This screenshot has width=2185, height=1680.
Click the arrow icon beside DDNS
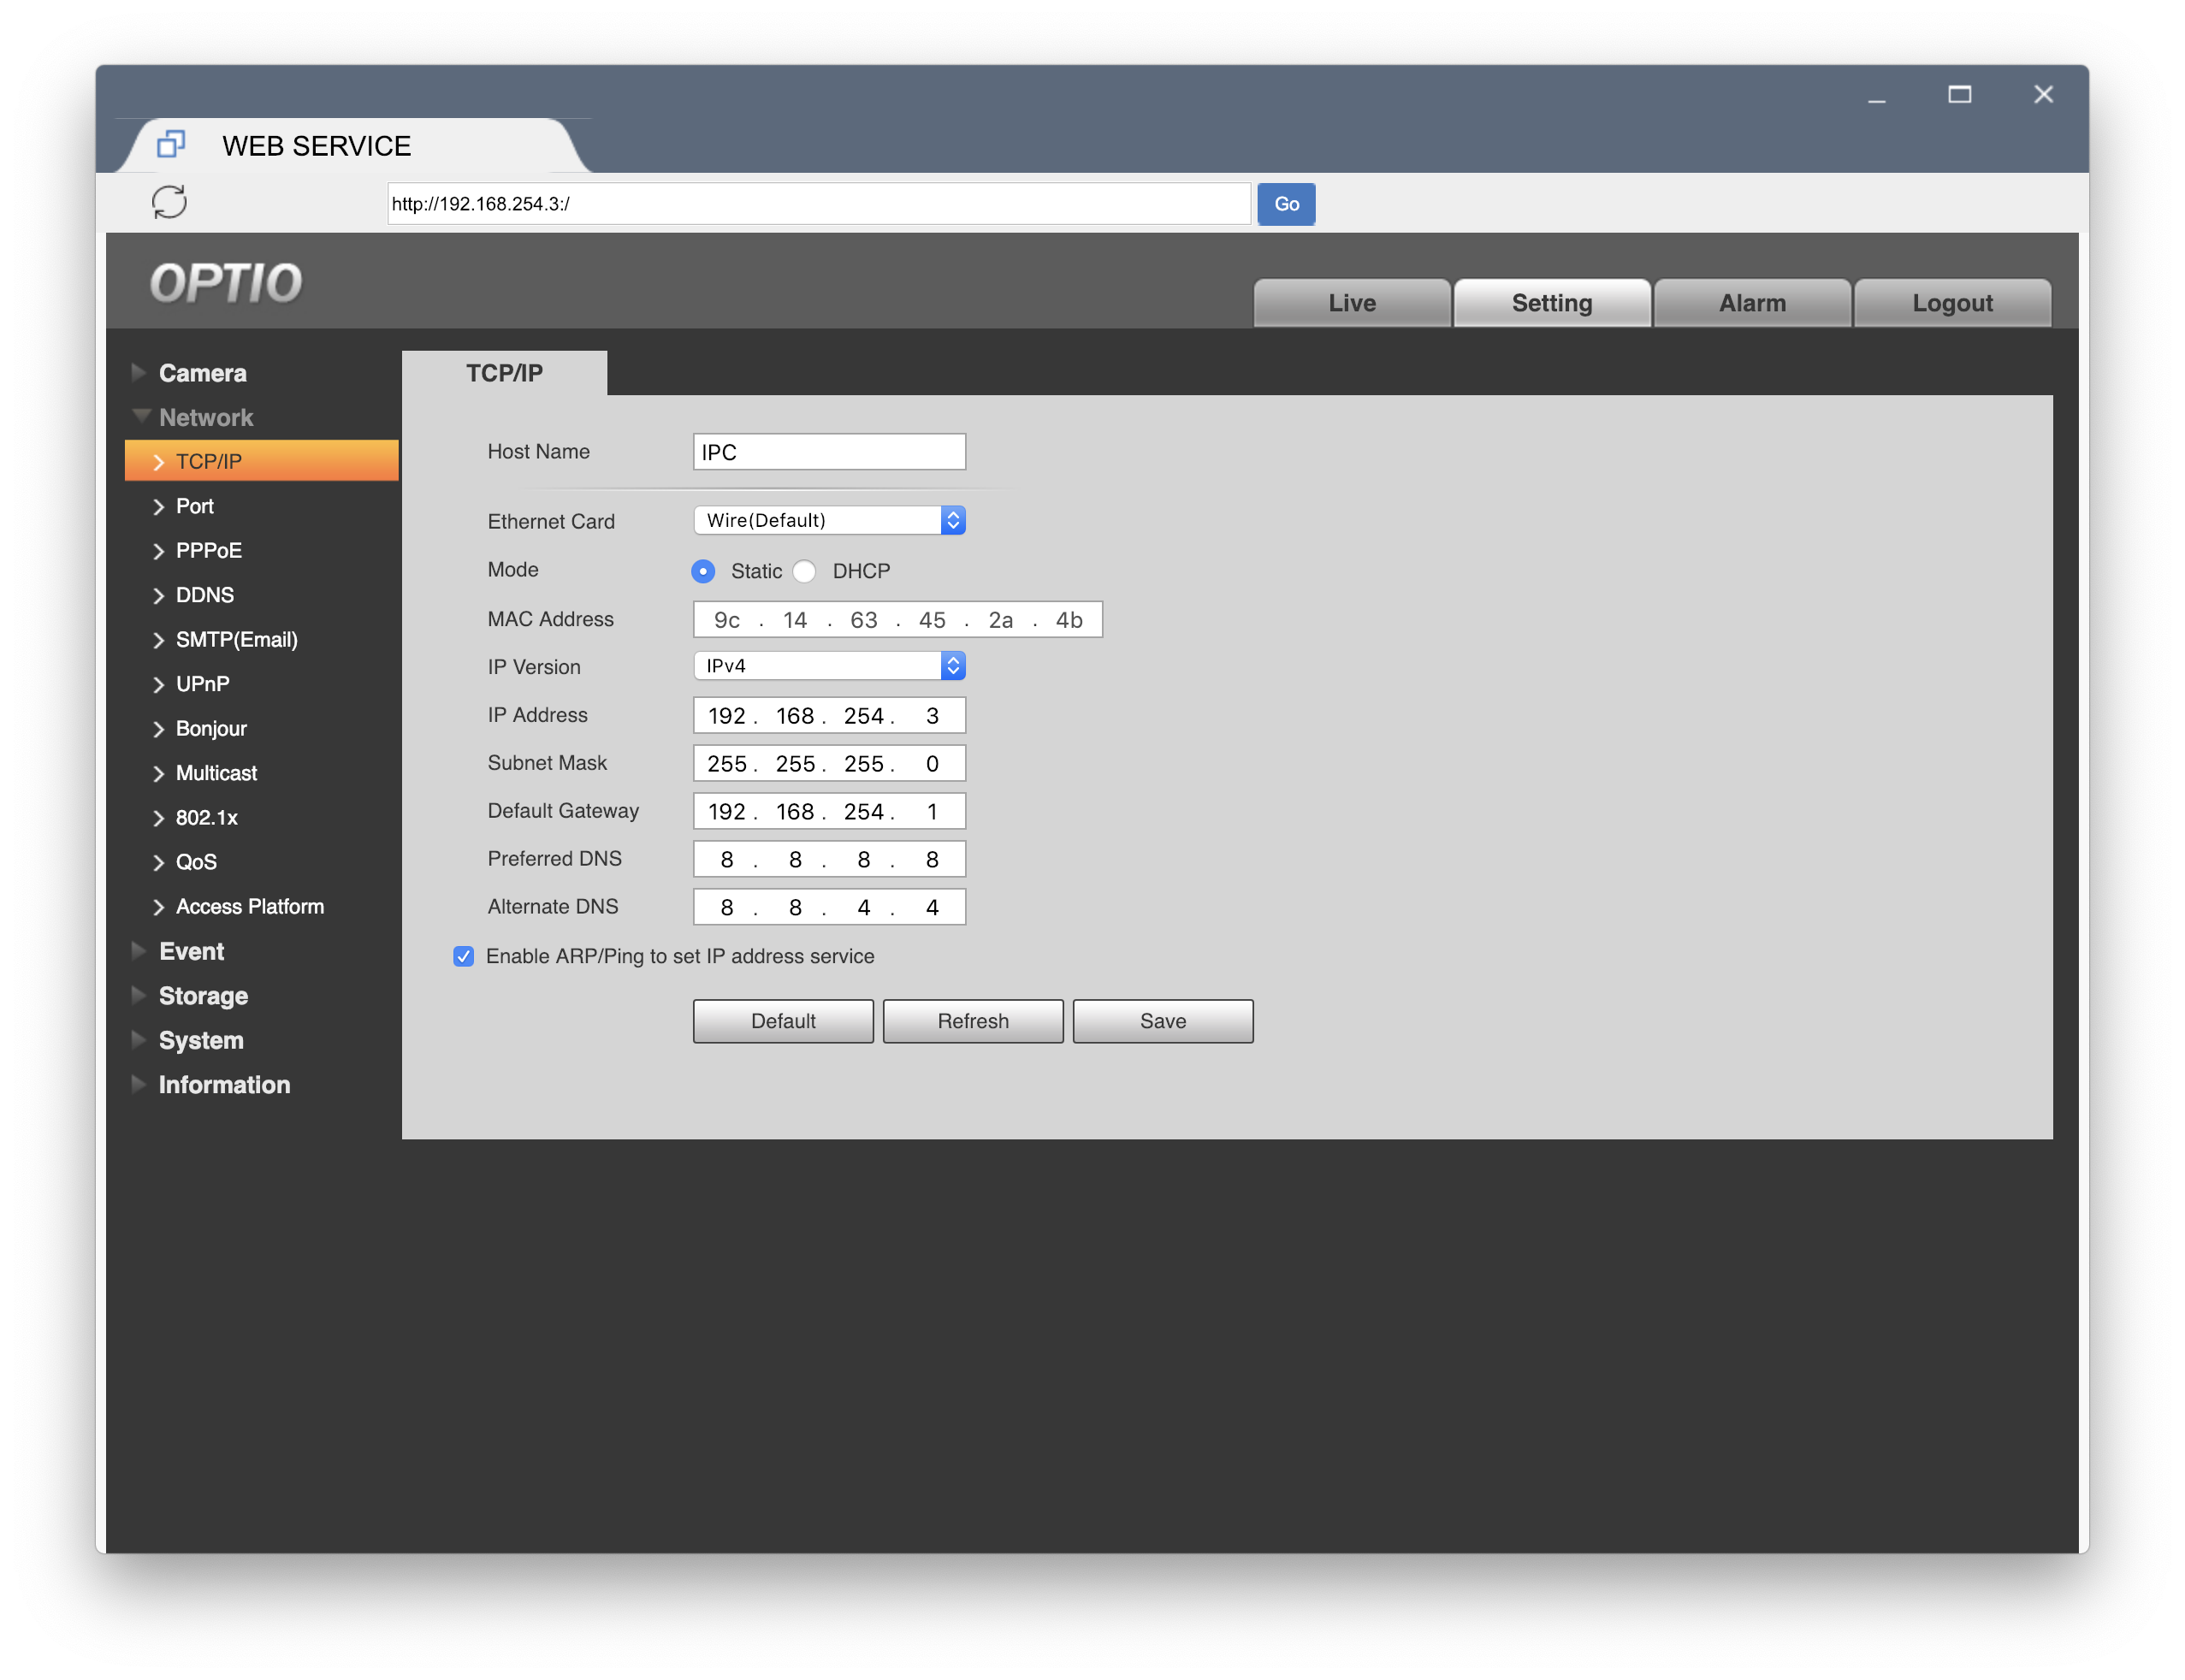(158, 596)
